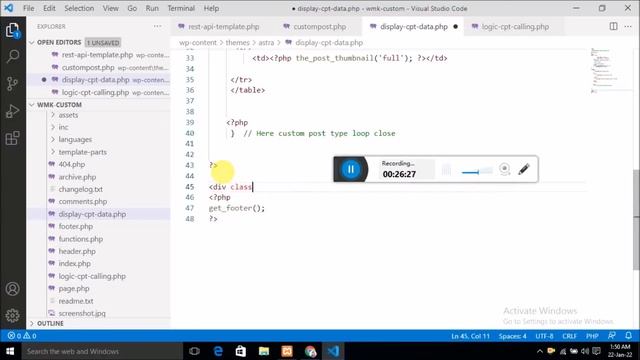640x360 pixels.
Task: Open the Extensions view
Action: click(13, 138)
